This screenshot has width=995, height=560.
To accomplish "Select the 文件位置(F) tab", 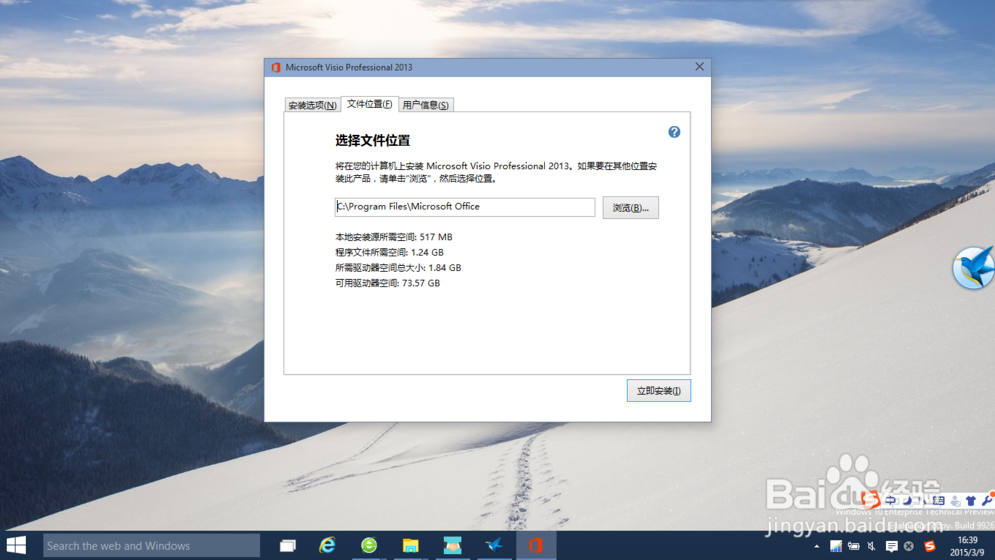I will pos(369,104).
